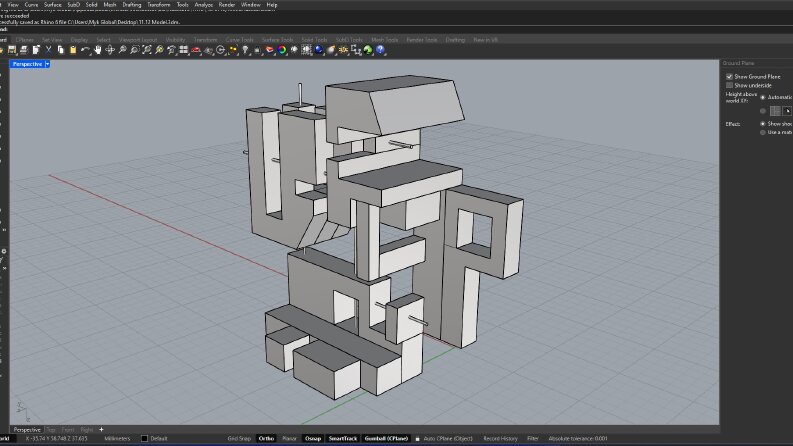Select the custom height radio button
The image size is (793, 446).
[x=763, y=111]
